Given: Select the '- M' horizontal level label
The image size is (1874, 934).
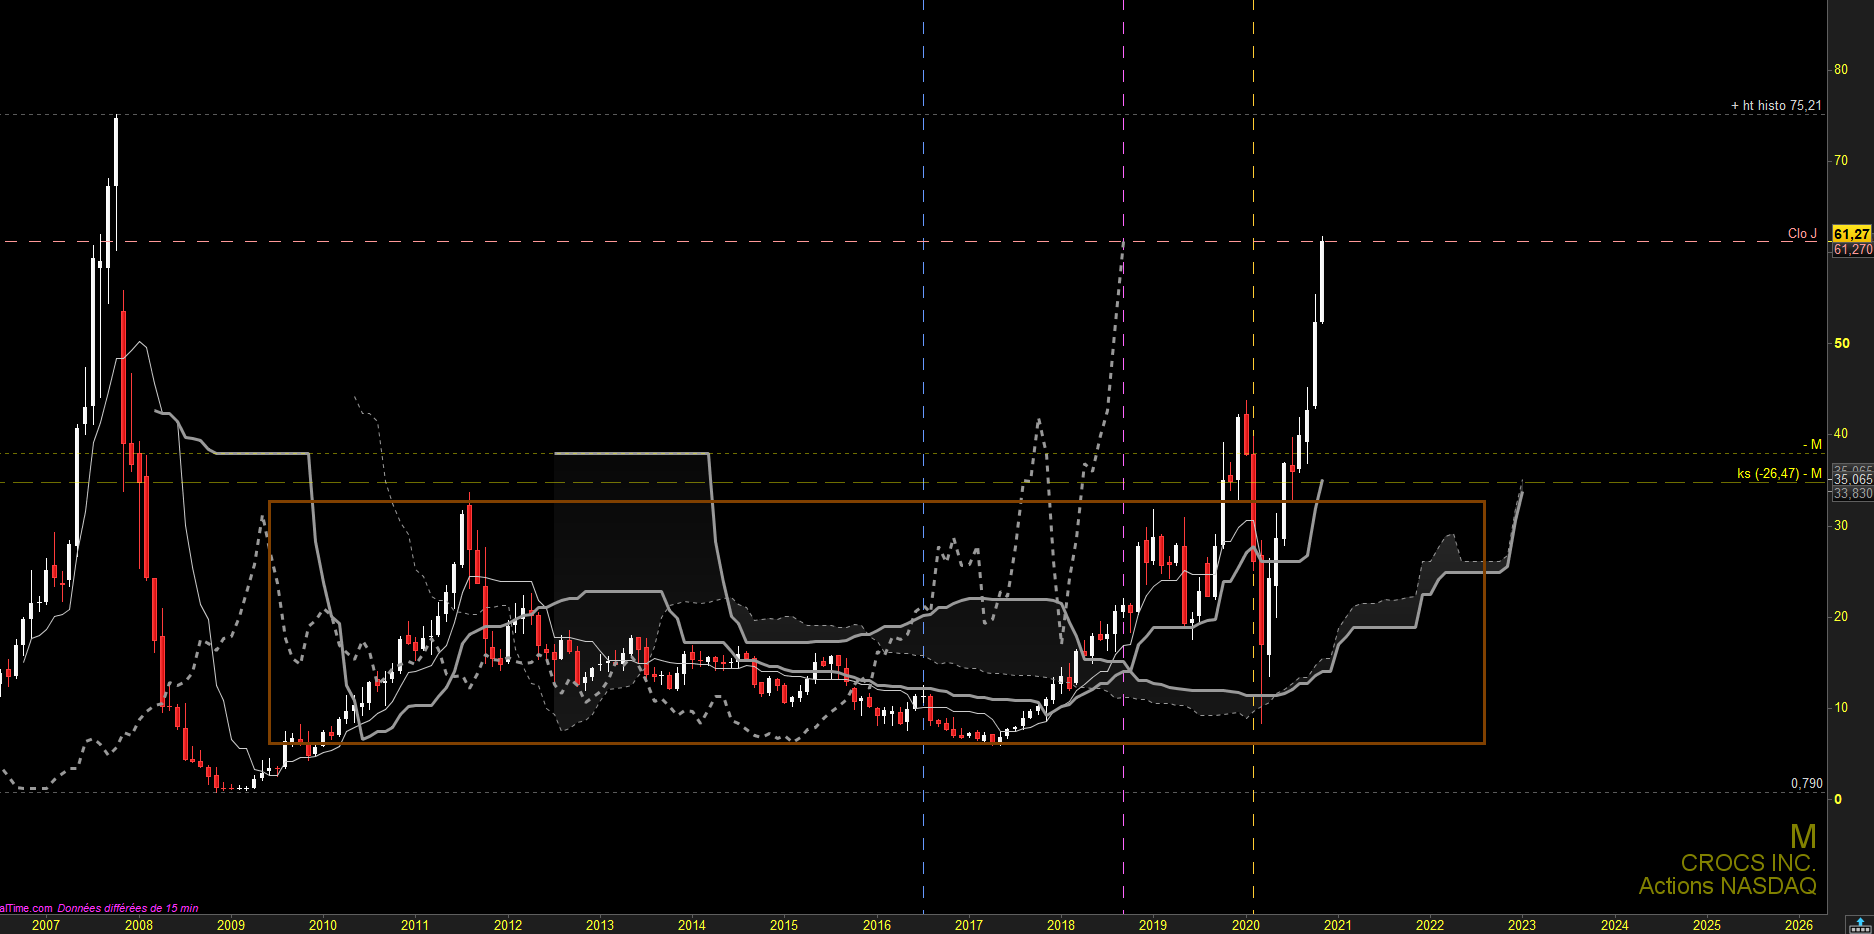Looking at the screenshot, I should point(1812,444).
